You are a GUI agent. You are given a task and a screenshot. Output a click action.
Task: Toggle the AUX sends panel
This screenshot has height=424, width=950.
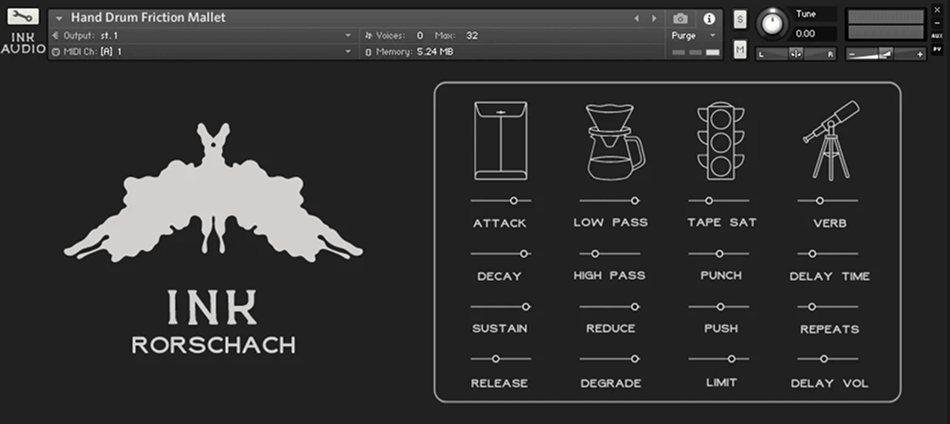[x=937, y=36]
